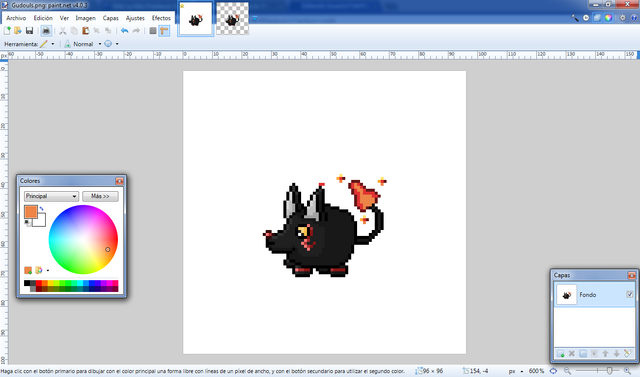Pick black in the palette strip
The height and width of the screenshot is (377, 640).
tap(27, 283)
